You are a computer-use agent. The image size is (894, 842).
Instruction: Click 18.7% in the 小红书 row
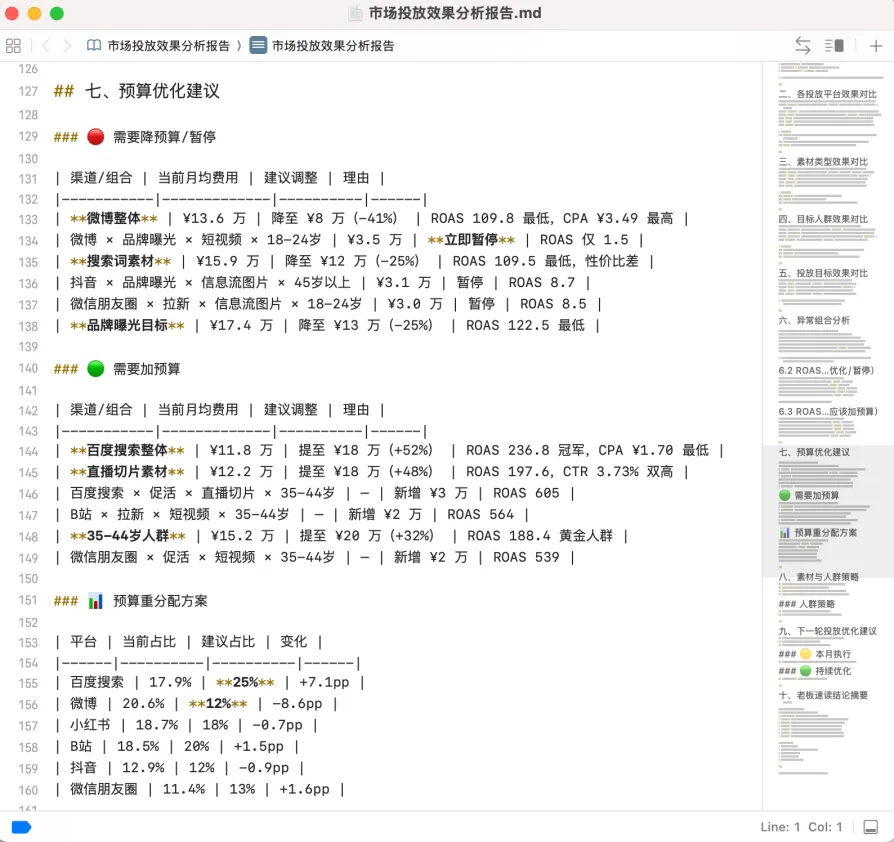coord(157,725)
